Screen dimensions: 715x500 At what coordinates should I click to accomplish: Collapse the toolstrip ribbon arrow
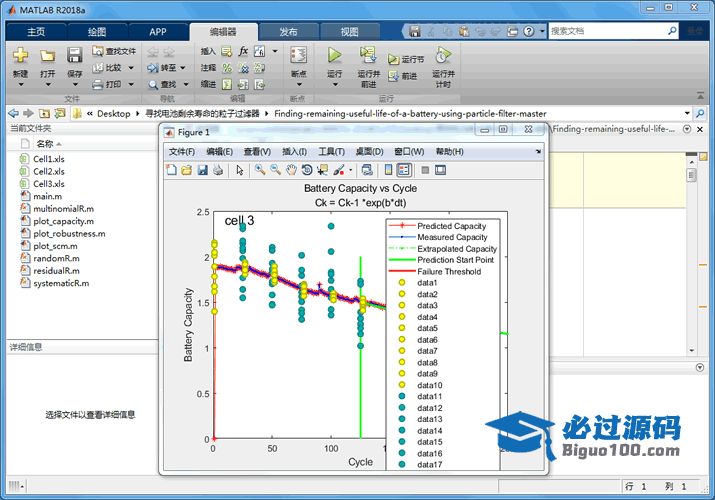(700, 96)
